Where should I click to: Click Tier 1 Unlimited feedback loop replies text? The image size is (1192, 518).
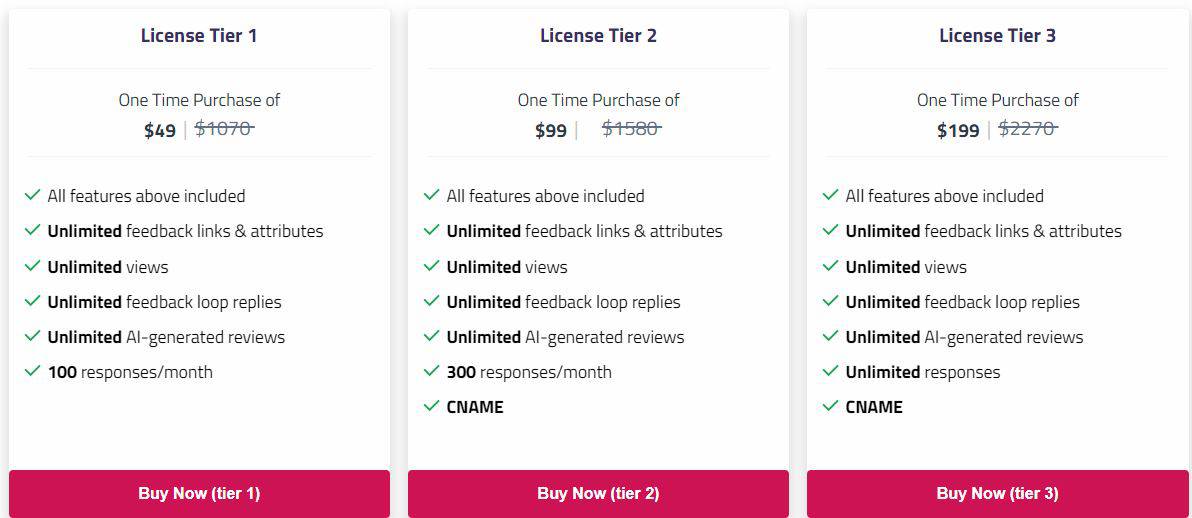pyautogui.click(x=164, y=302)
